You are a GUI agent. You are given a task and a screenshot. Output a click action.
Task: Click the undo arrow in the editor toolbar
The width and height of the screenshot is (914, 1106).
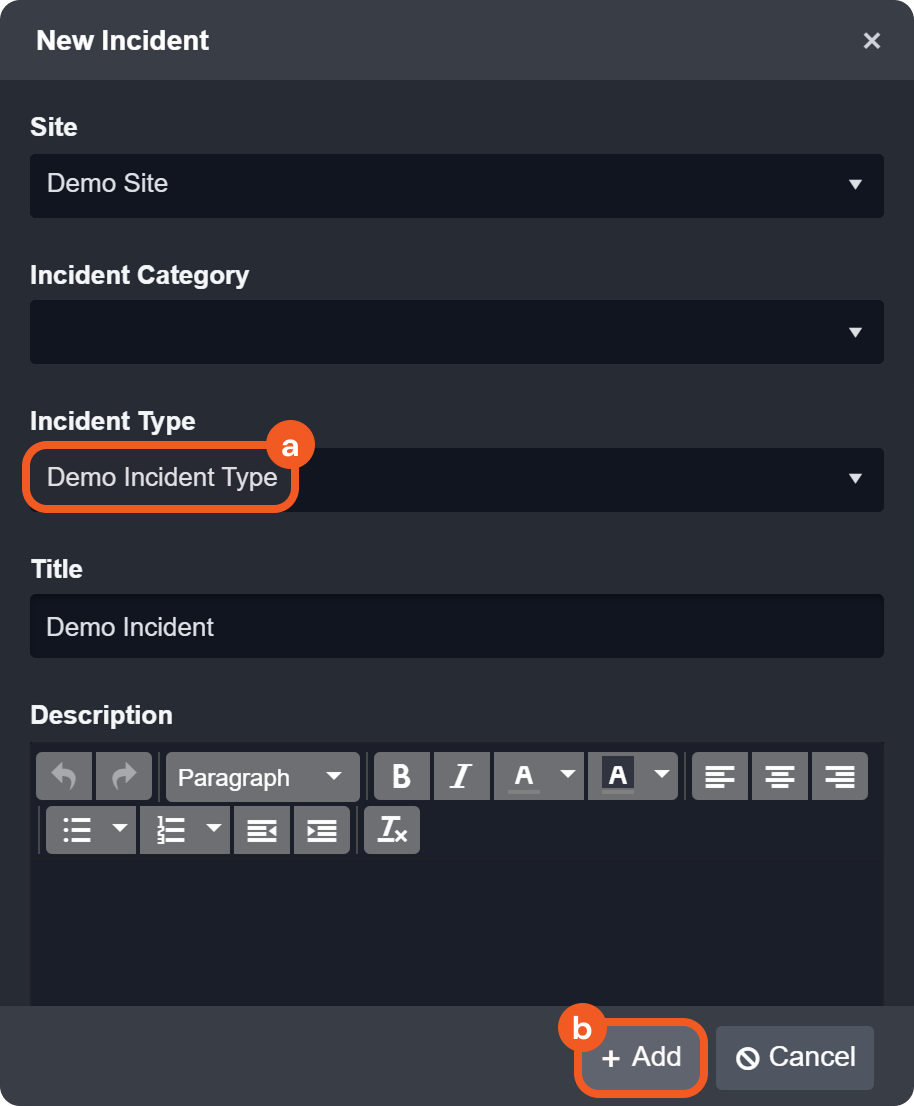tap(64, 777)
